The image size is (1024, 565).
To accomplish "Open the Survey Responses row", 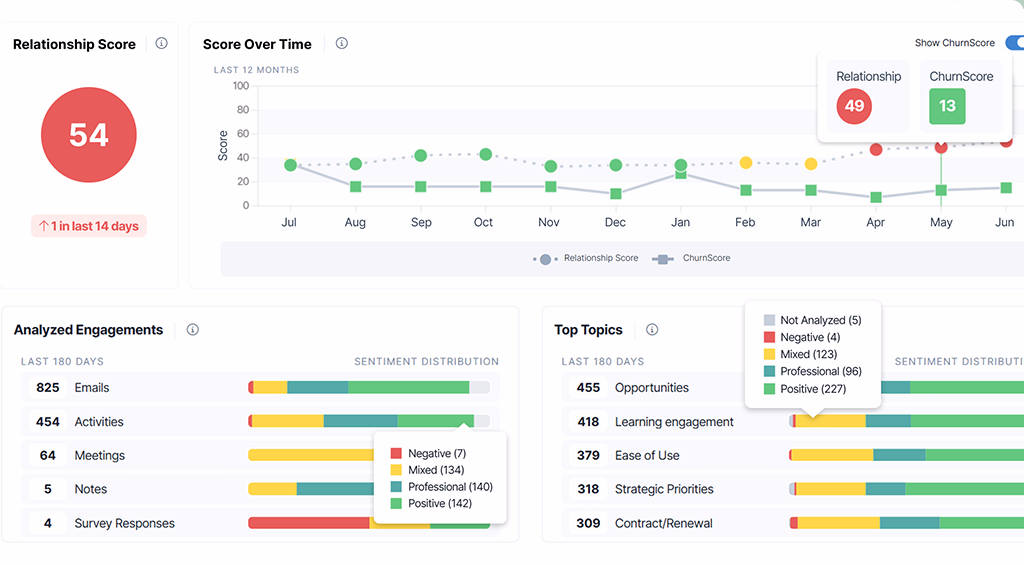I will (124, 524).
